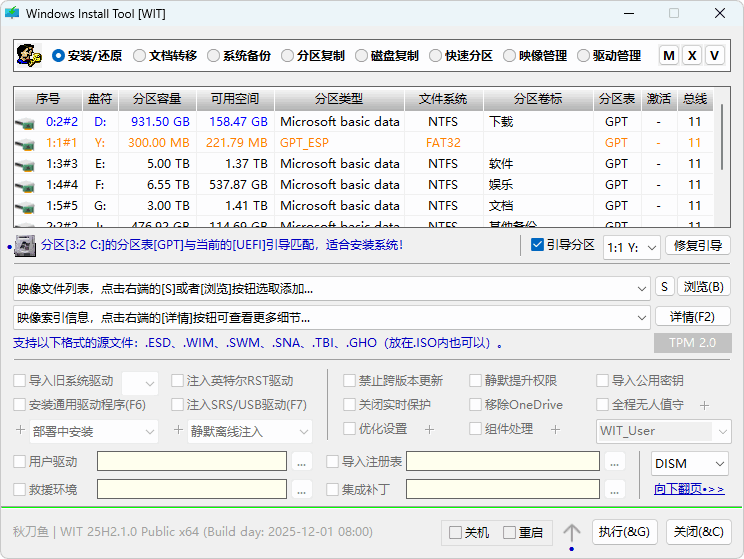Click the cartoon character icon beside mode options
744x559 pixels.
click(28, 56)
